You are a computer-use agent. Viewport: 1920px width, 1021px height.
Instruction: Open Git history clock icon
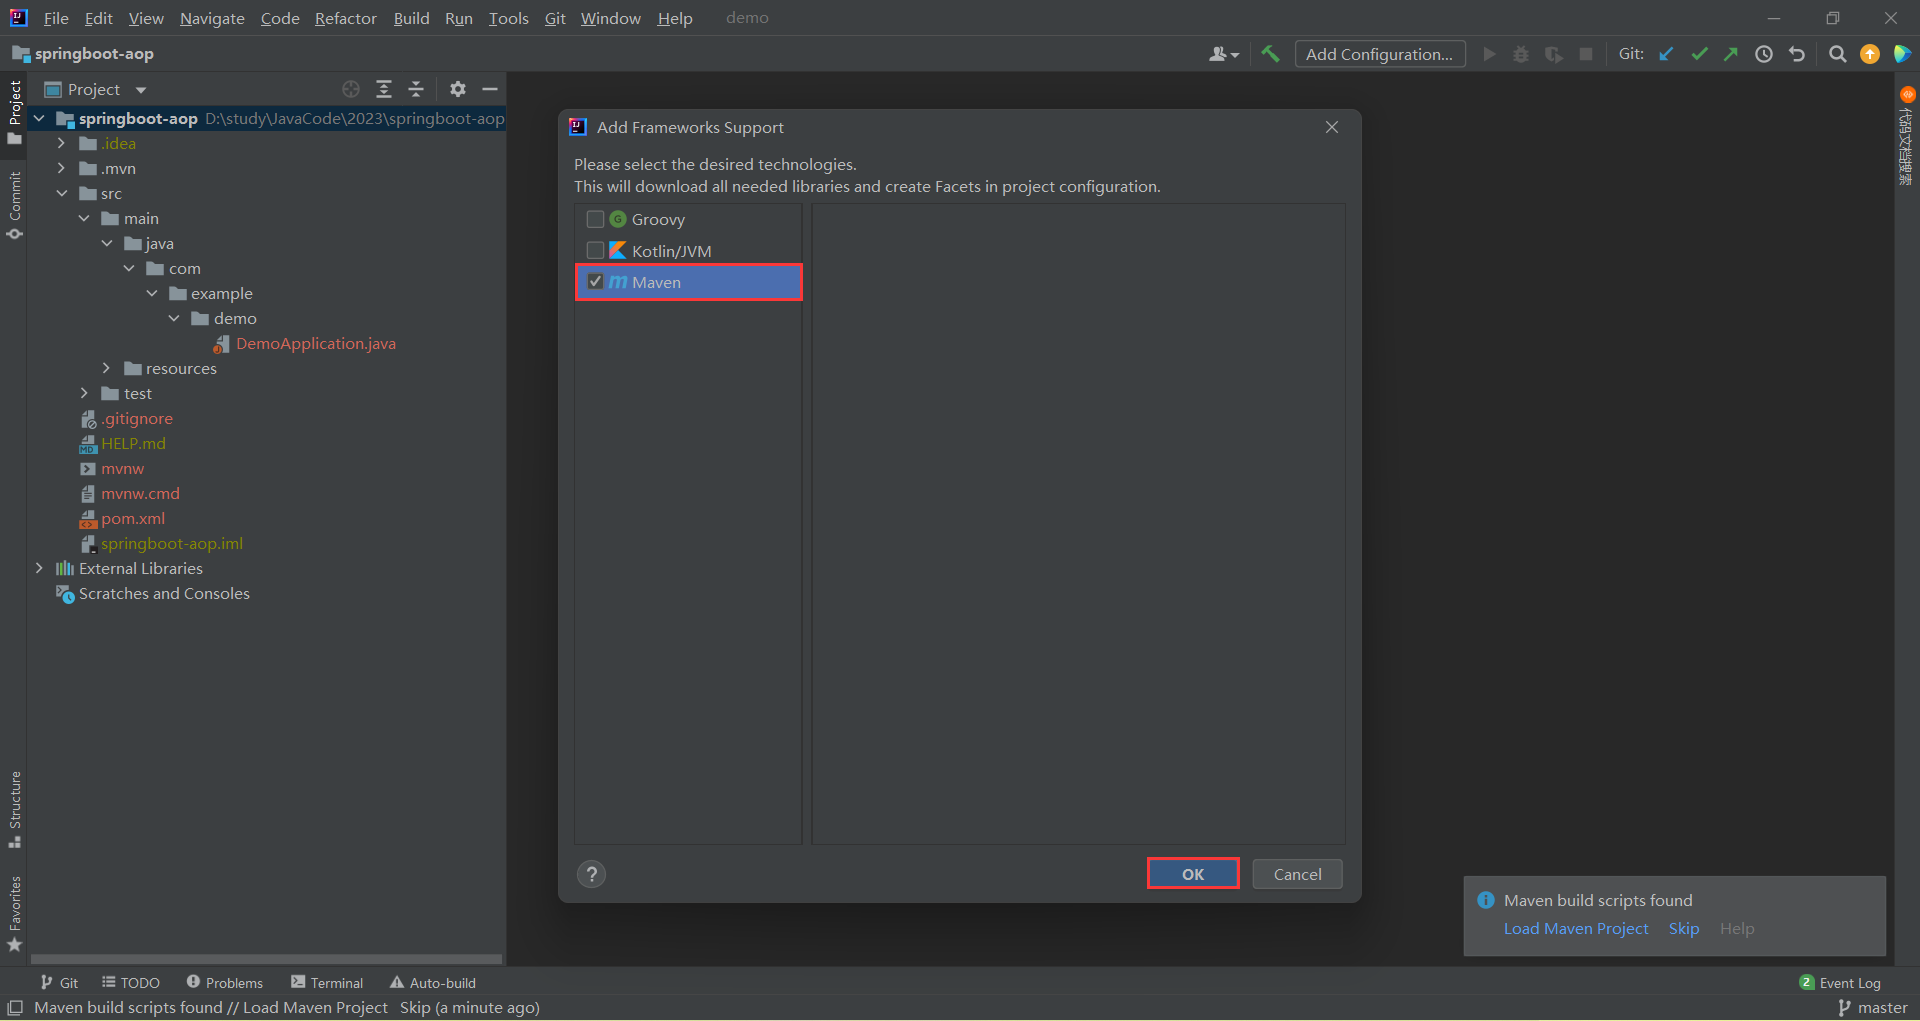pyautogui.click(x=1764, y=54)
